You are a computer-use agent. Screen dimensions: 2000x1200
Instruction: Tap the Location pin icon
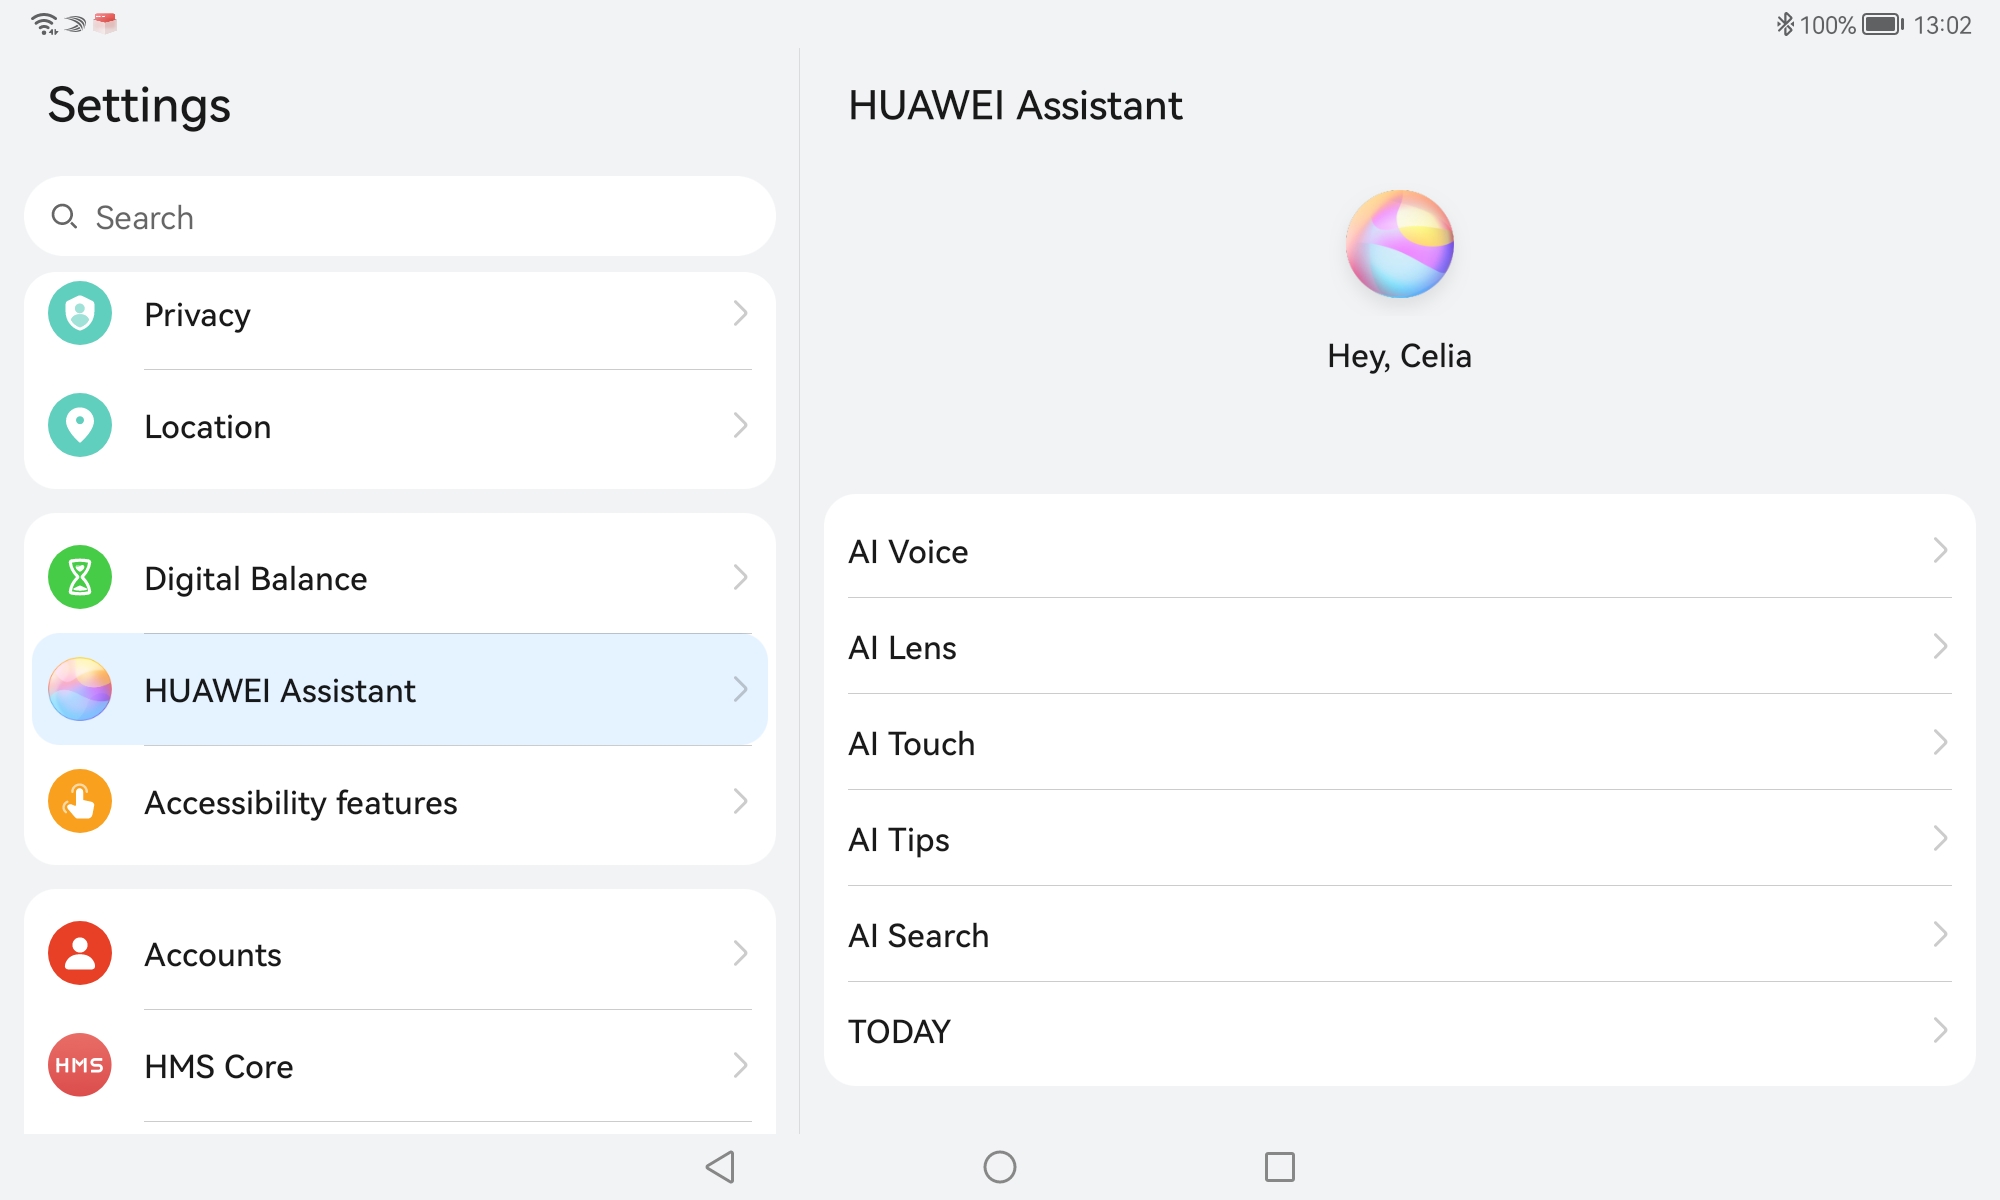(x=80, y=426)
